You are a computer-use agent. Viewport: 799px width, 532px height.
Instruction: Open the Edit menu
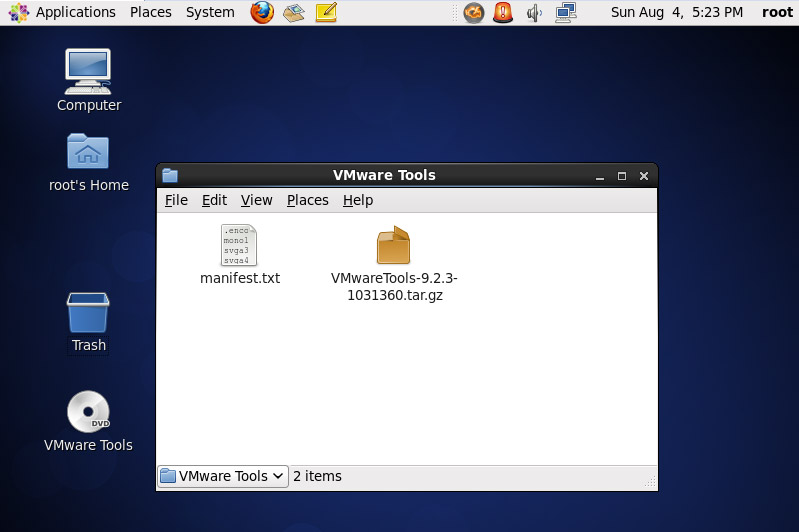pos(214,200)
